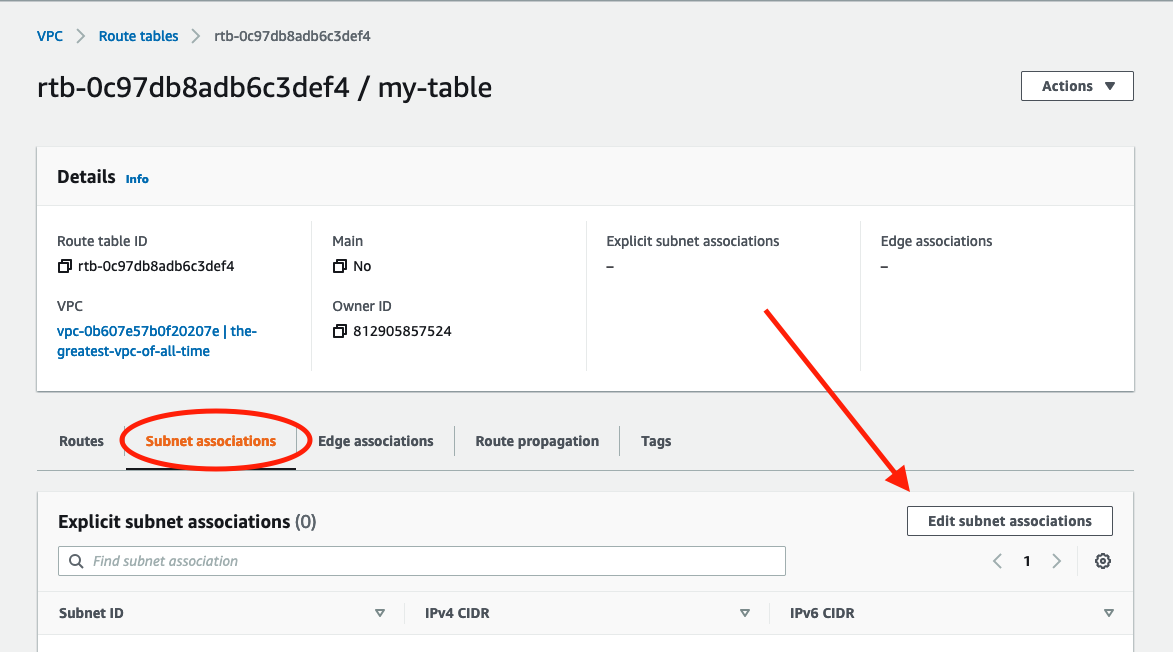This screenshot has height=652, width=1173.
Task: Sort by IPv6 CIDR column arrow
Action: coord(1108,613)
